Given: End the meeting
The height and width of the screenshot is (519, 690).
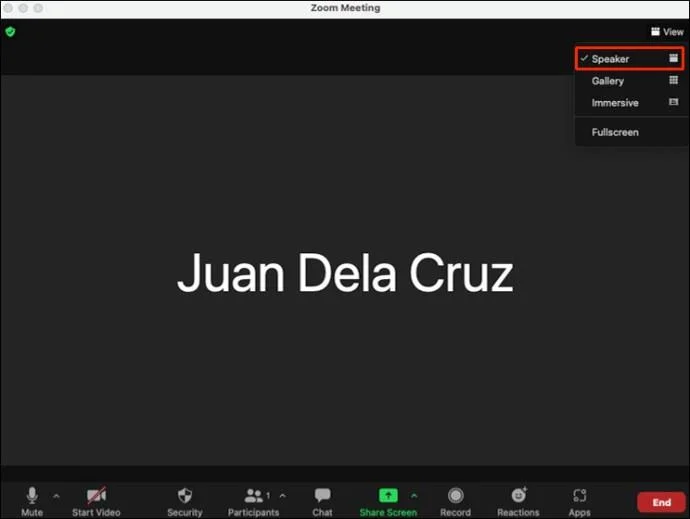Looking at the screenshot, I should [x=661, y=502].
